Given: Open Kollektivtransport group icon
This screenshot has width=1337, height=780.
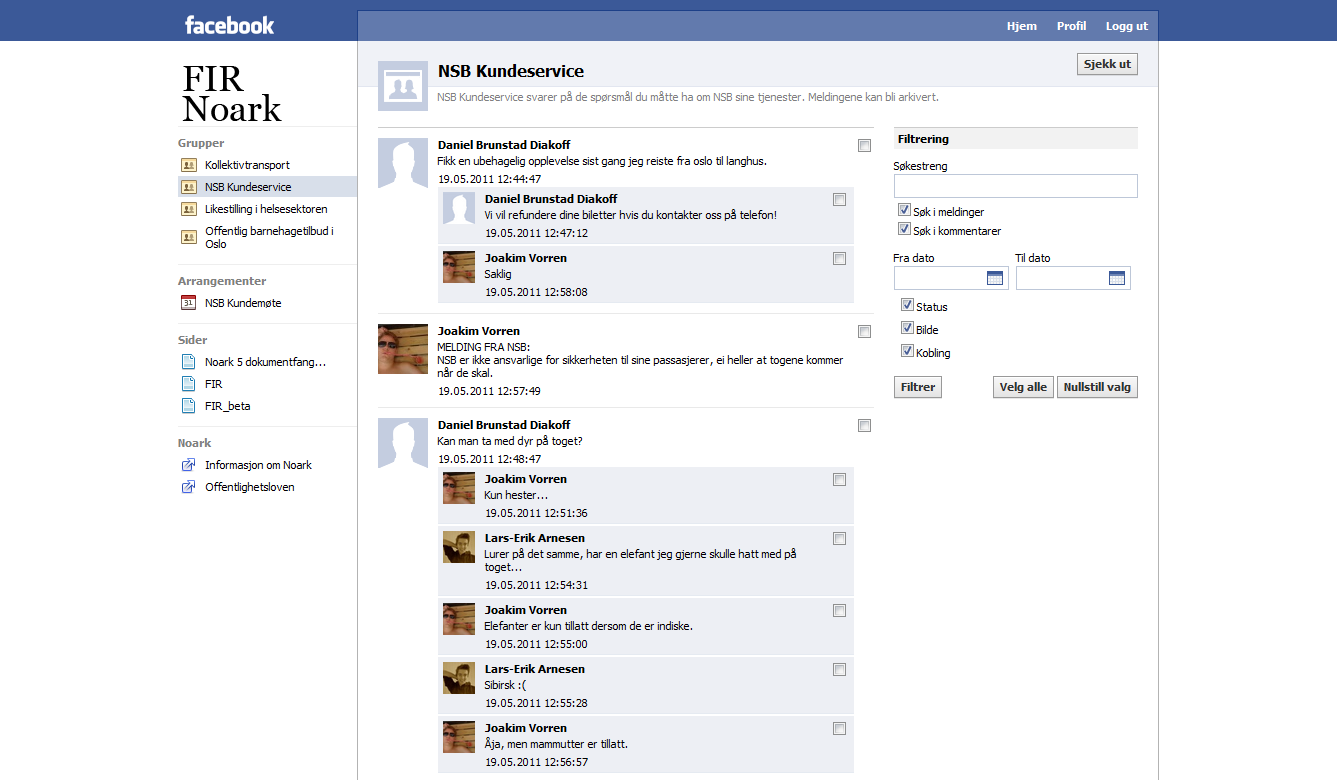Looking at the screenshot, I should (x=188, y=165).
